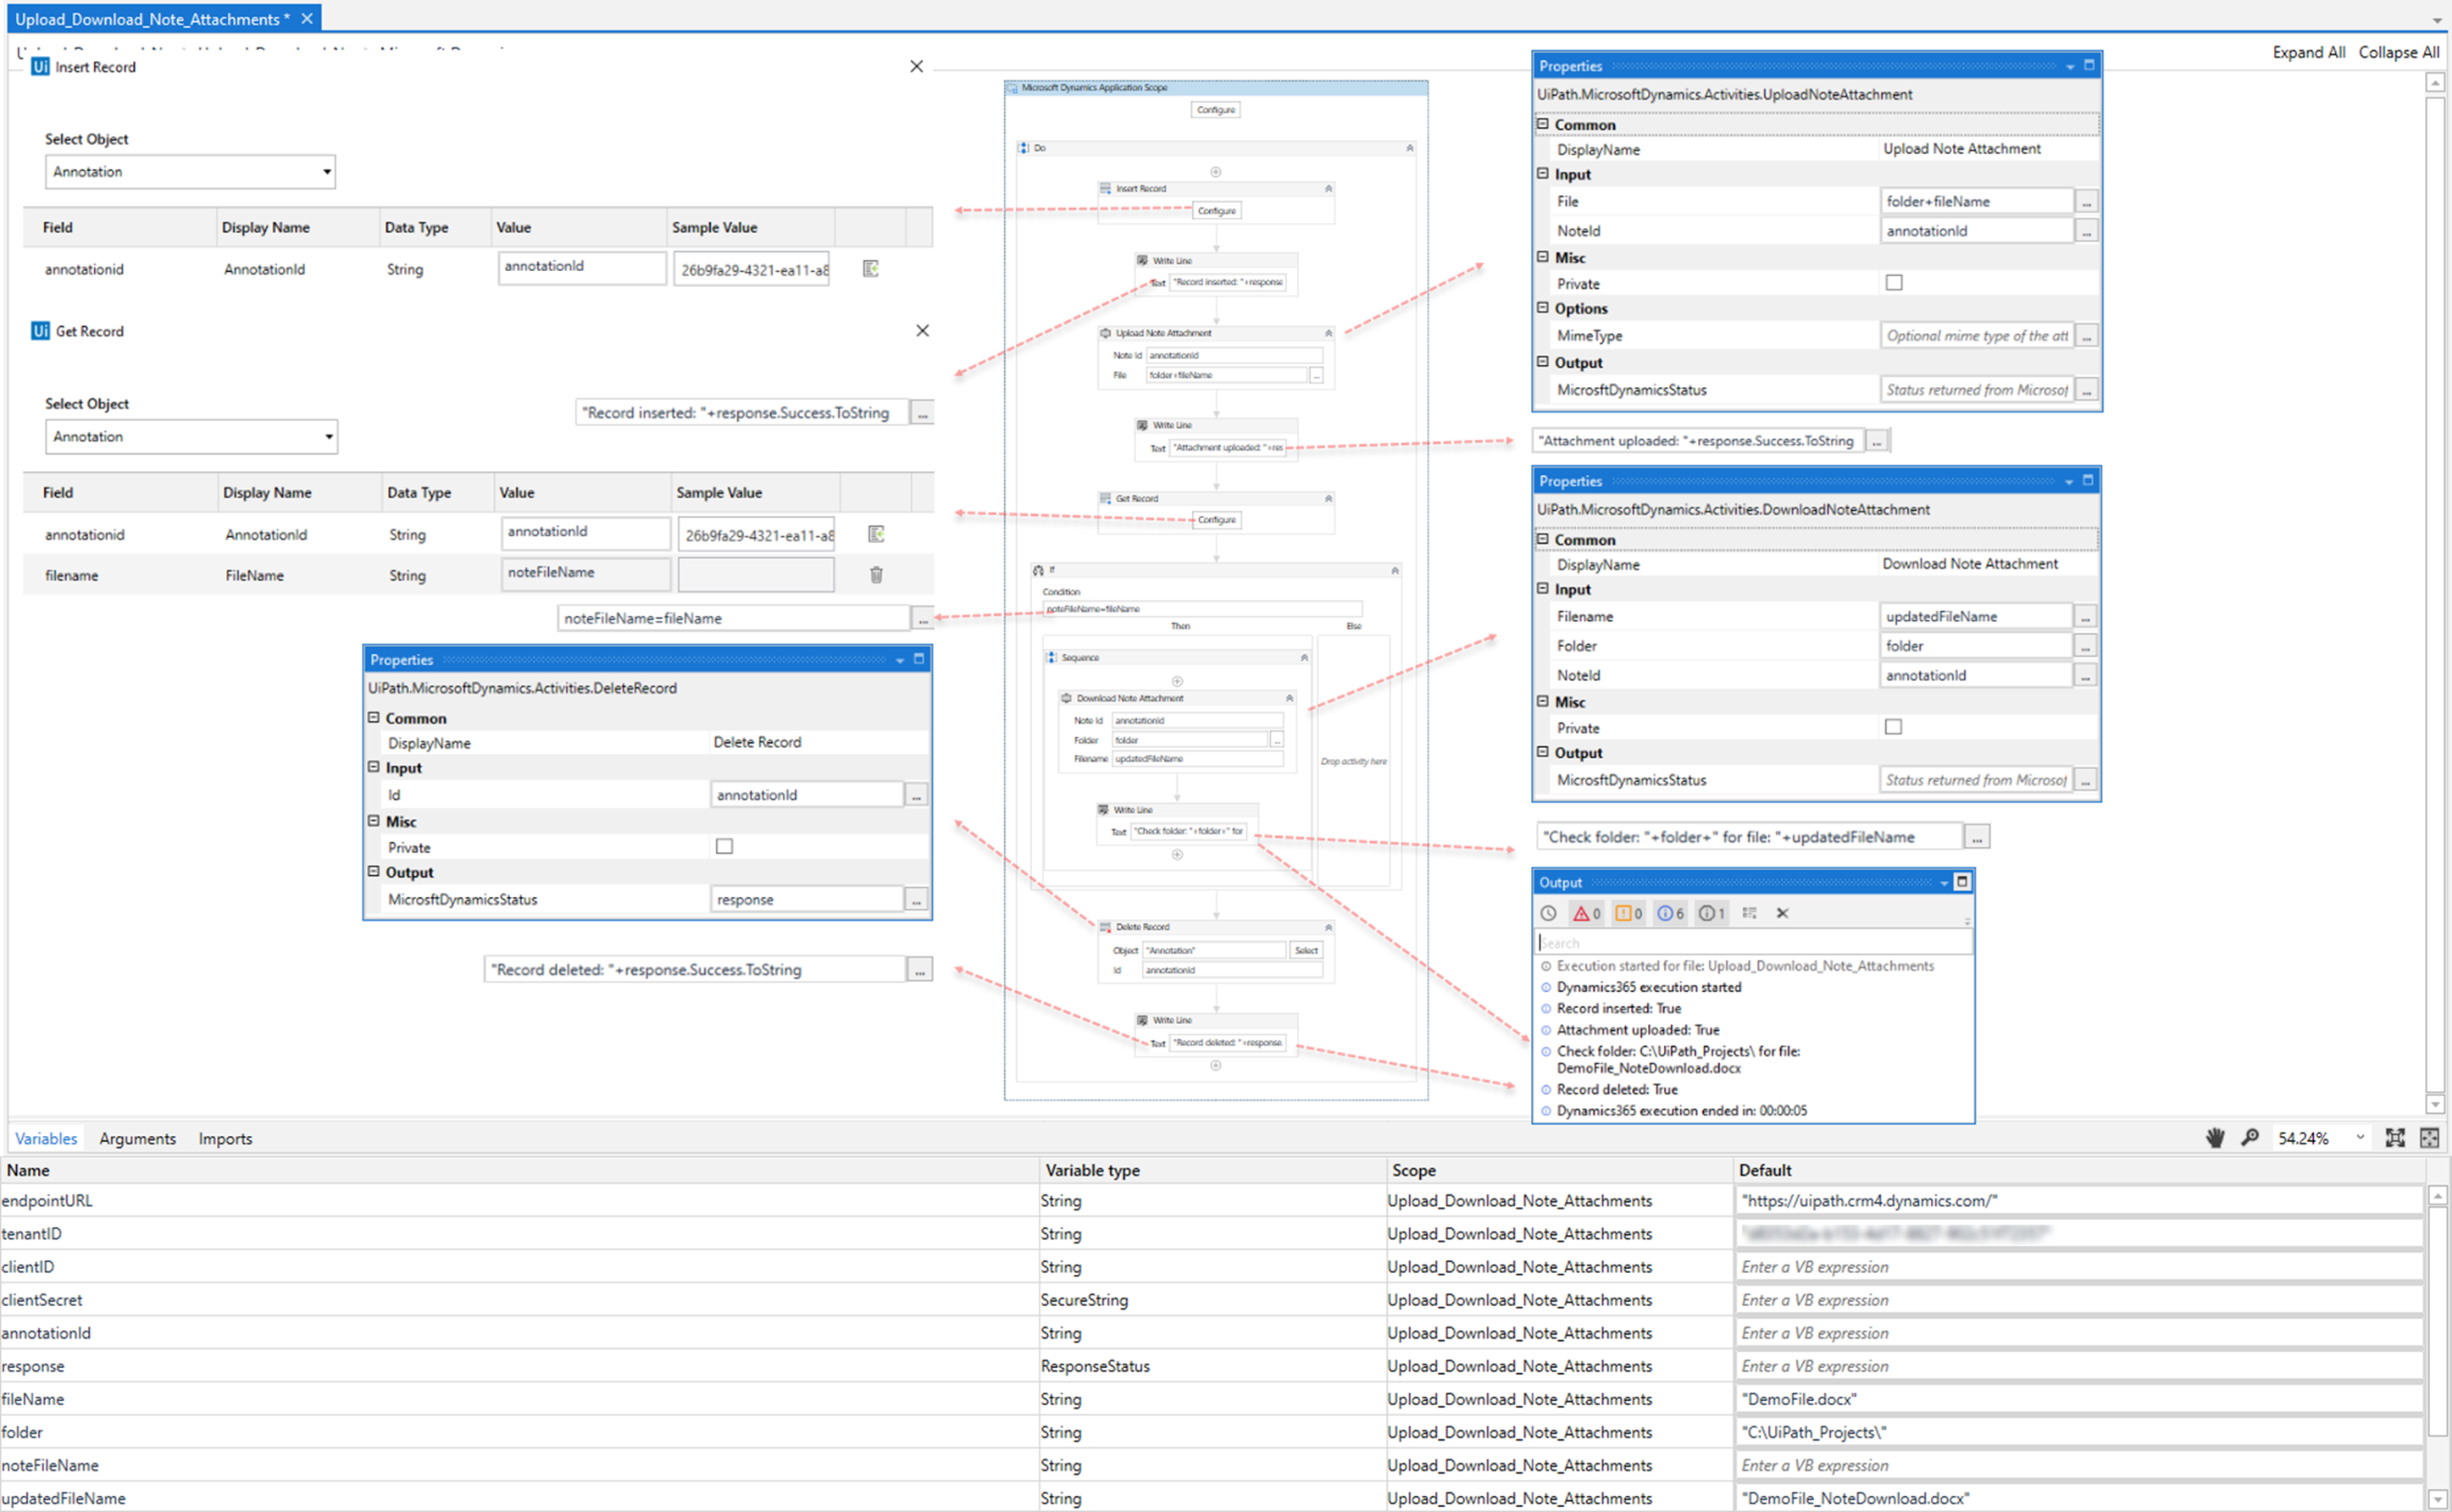The width and height of the screenshot is (2452, 1512).
Task: Click the clock timestamp icon in Output
Action: coord(1548,913)
